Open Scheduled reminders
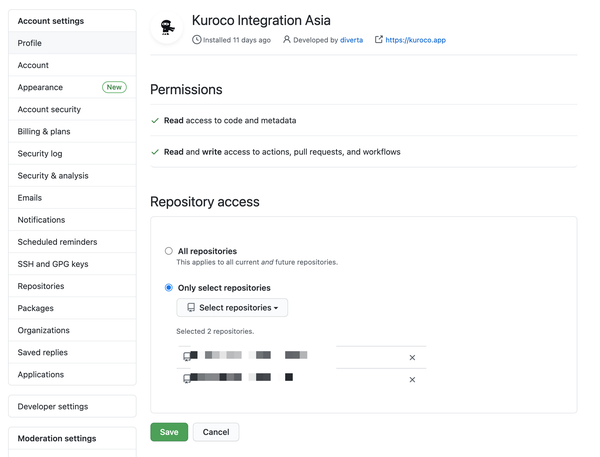 pos(72,242)
